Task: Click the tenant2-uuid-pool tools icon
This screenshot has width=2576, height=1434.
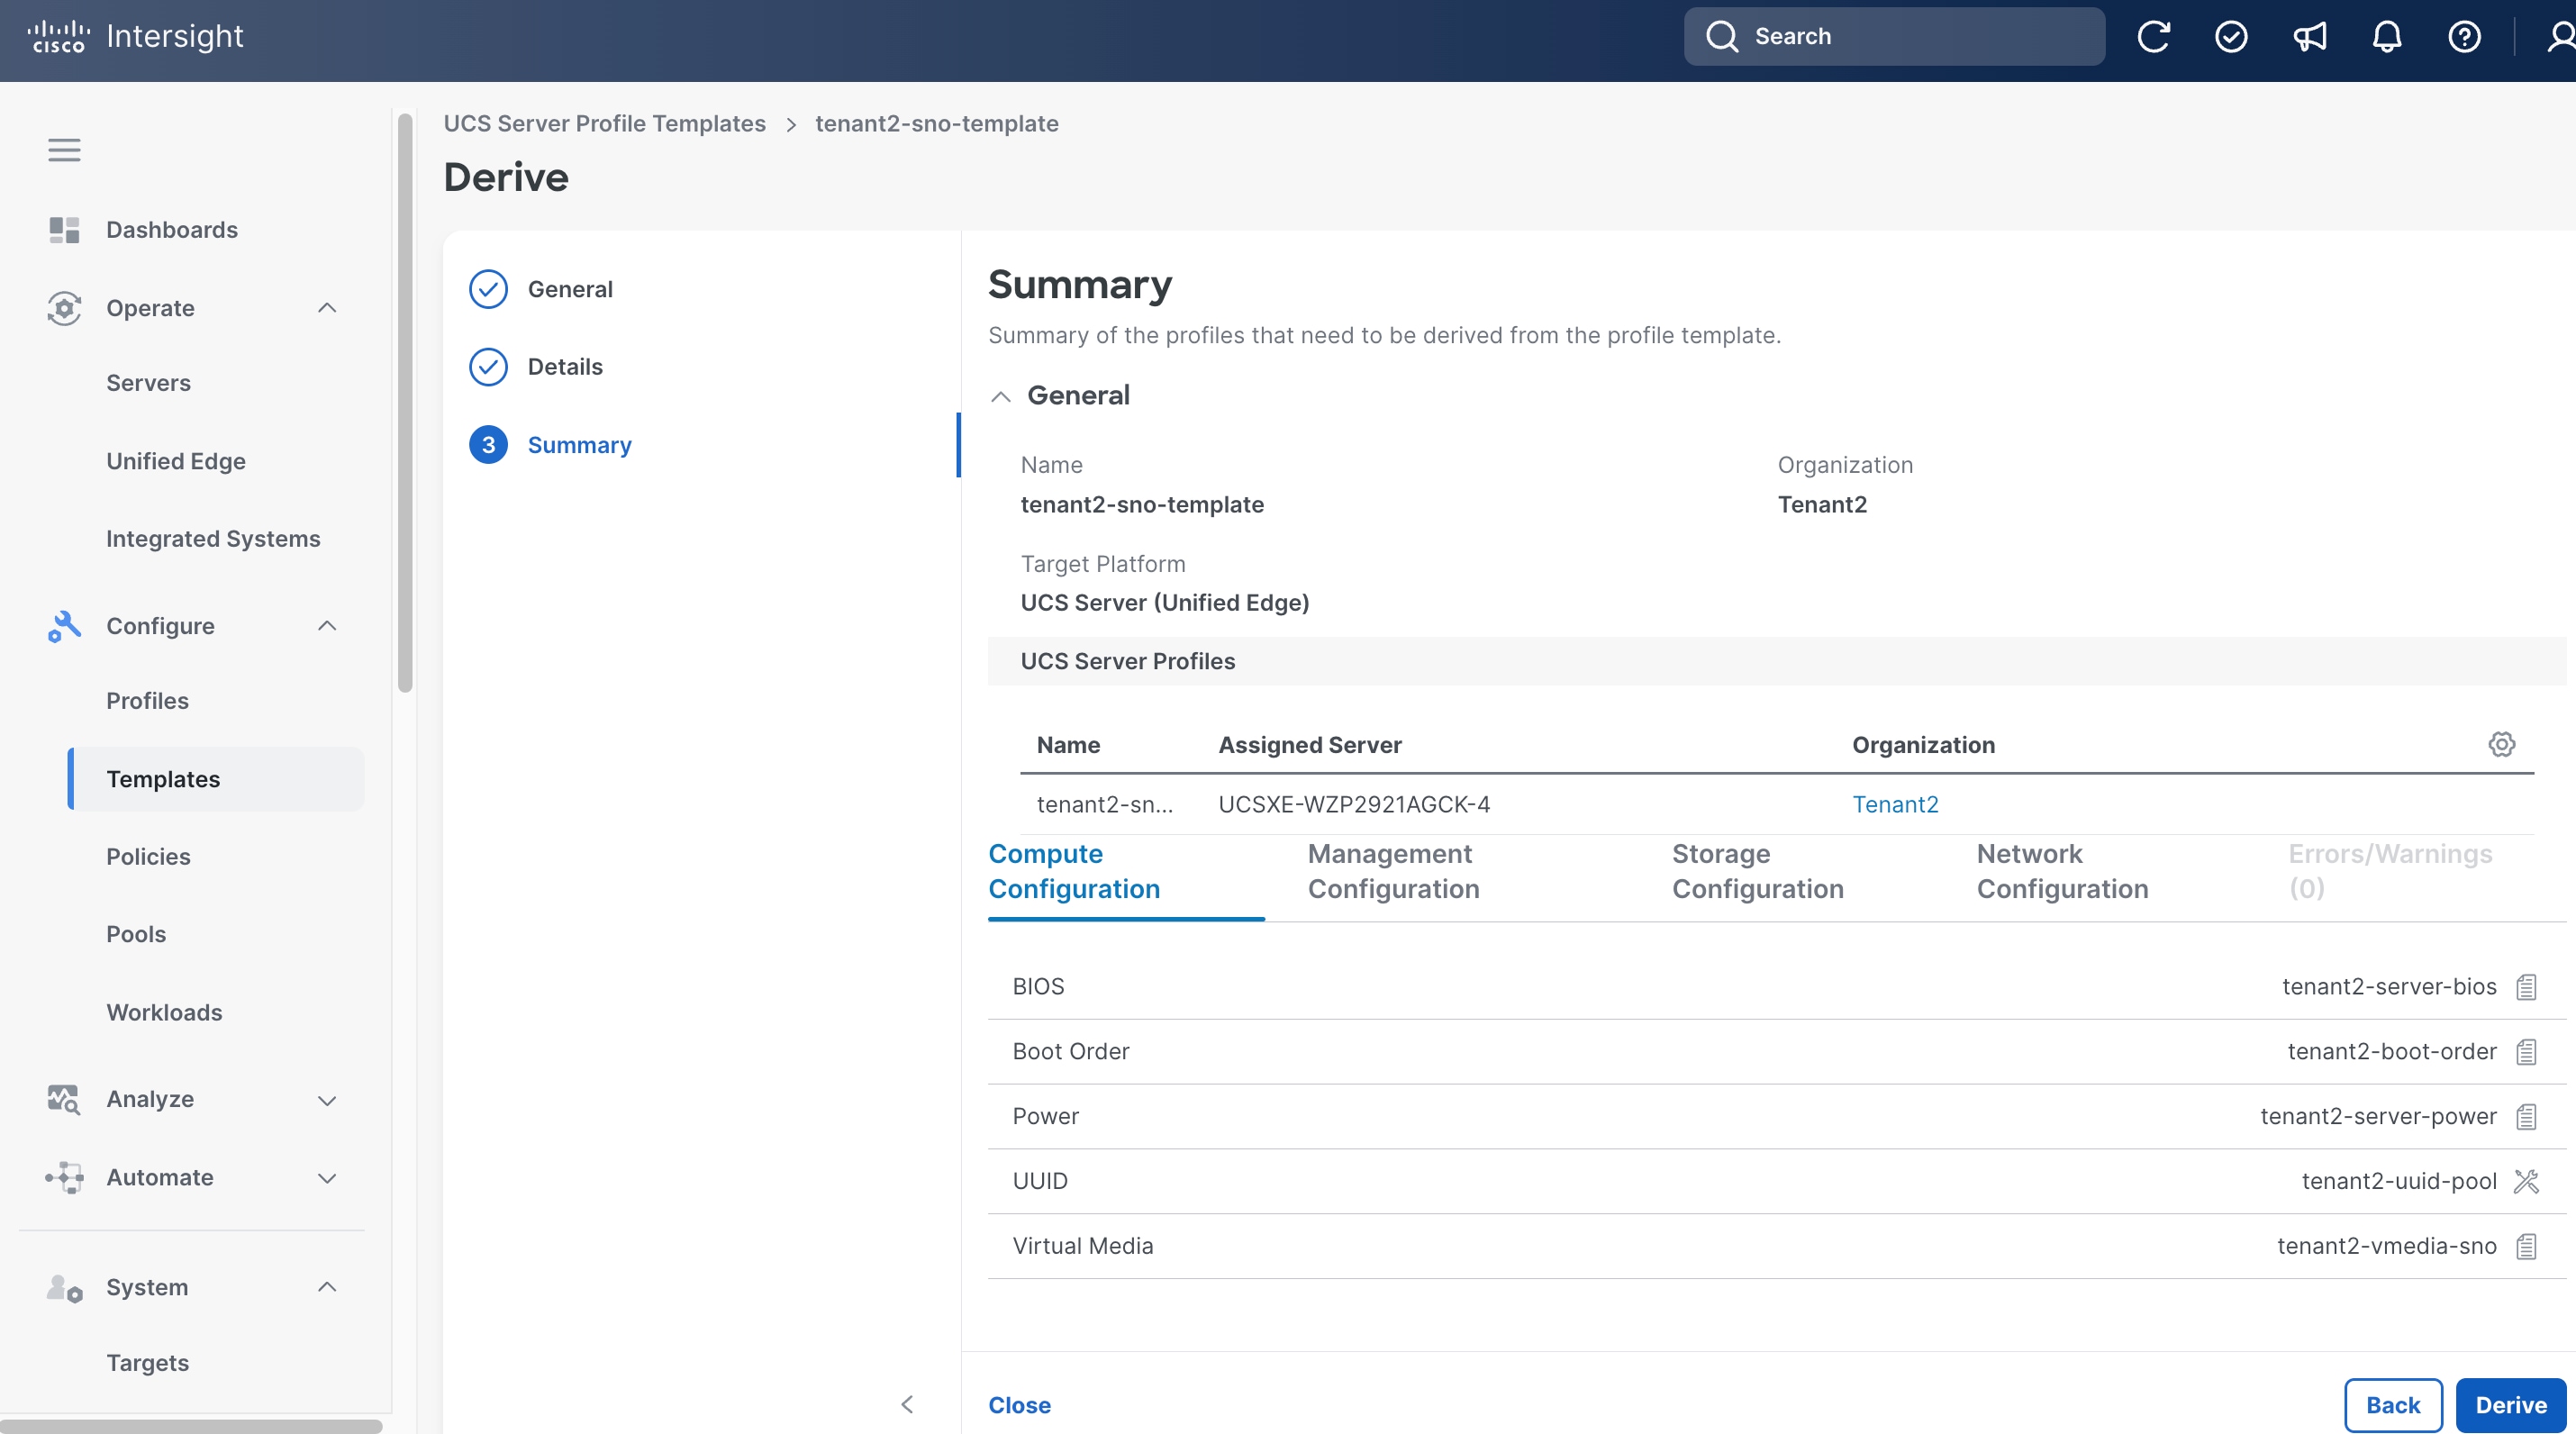Action: click(2527, 1181)
